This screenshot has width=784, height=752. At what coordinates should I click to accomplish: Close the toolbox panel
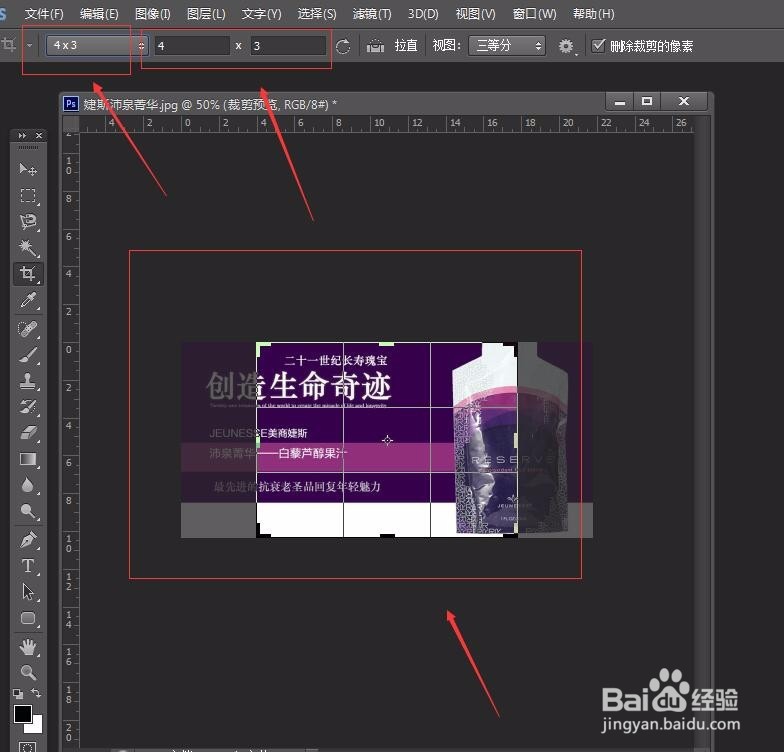(x=39, y=136)
